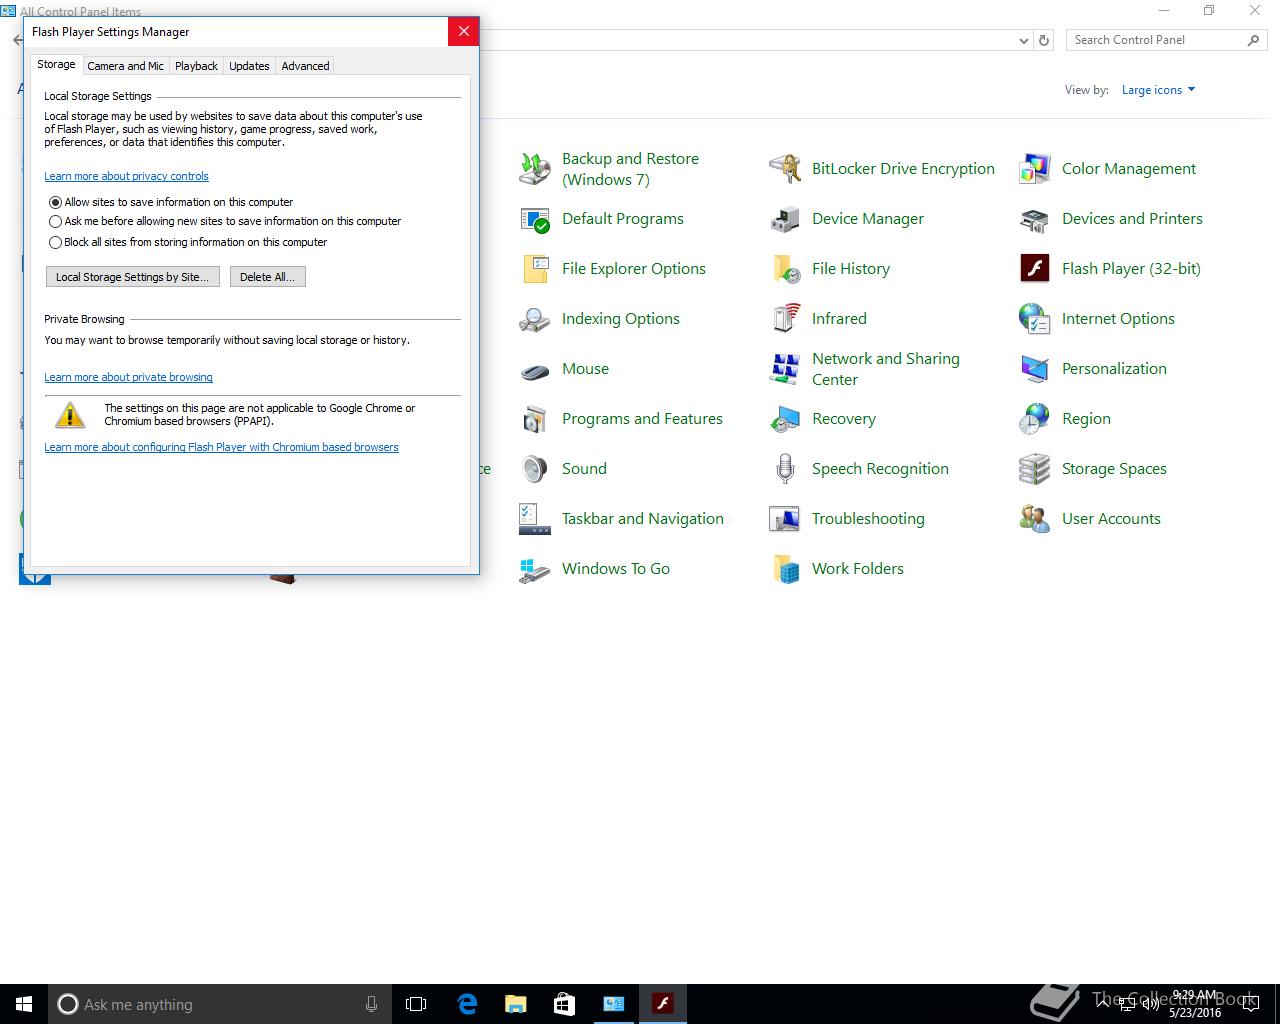The height and width of the screenshot is (1024, 1280).
Task: Open the Internet Options icon
Action: [x=1035, y=319]
